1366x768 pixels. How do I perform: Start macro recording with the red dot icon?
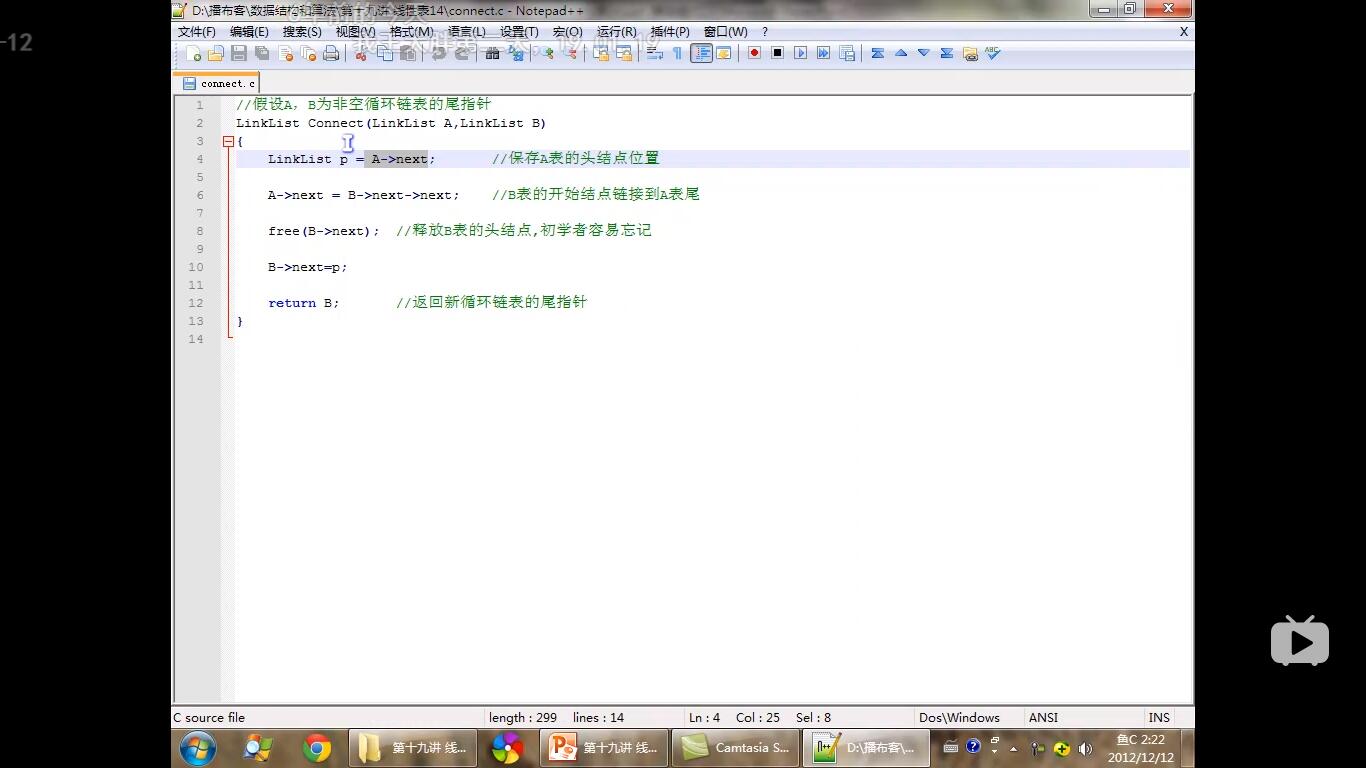point(754,53)
